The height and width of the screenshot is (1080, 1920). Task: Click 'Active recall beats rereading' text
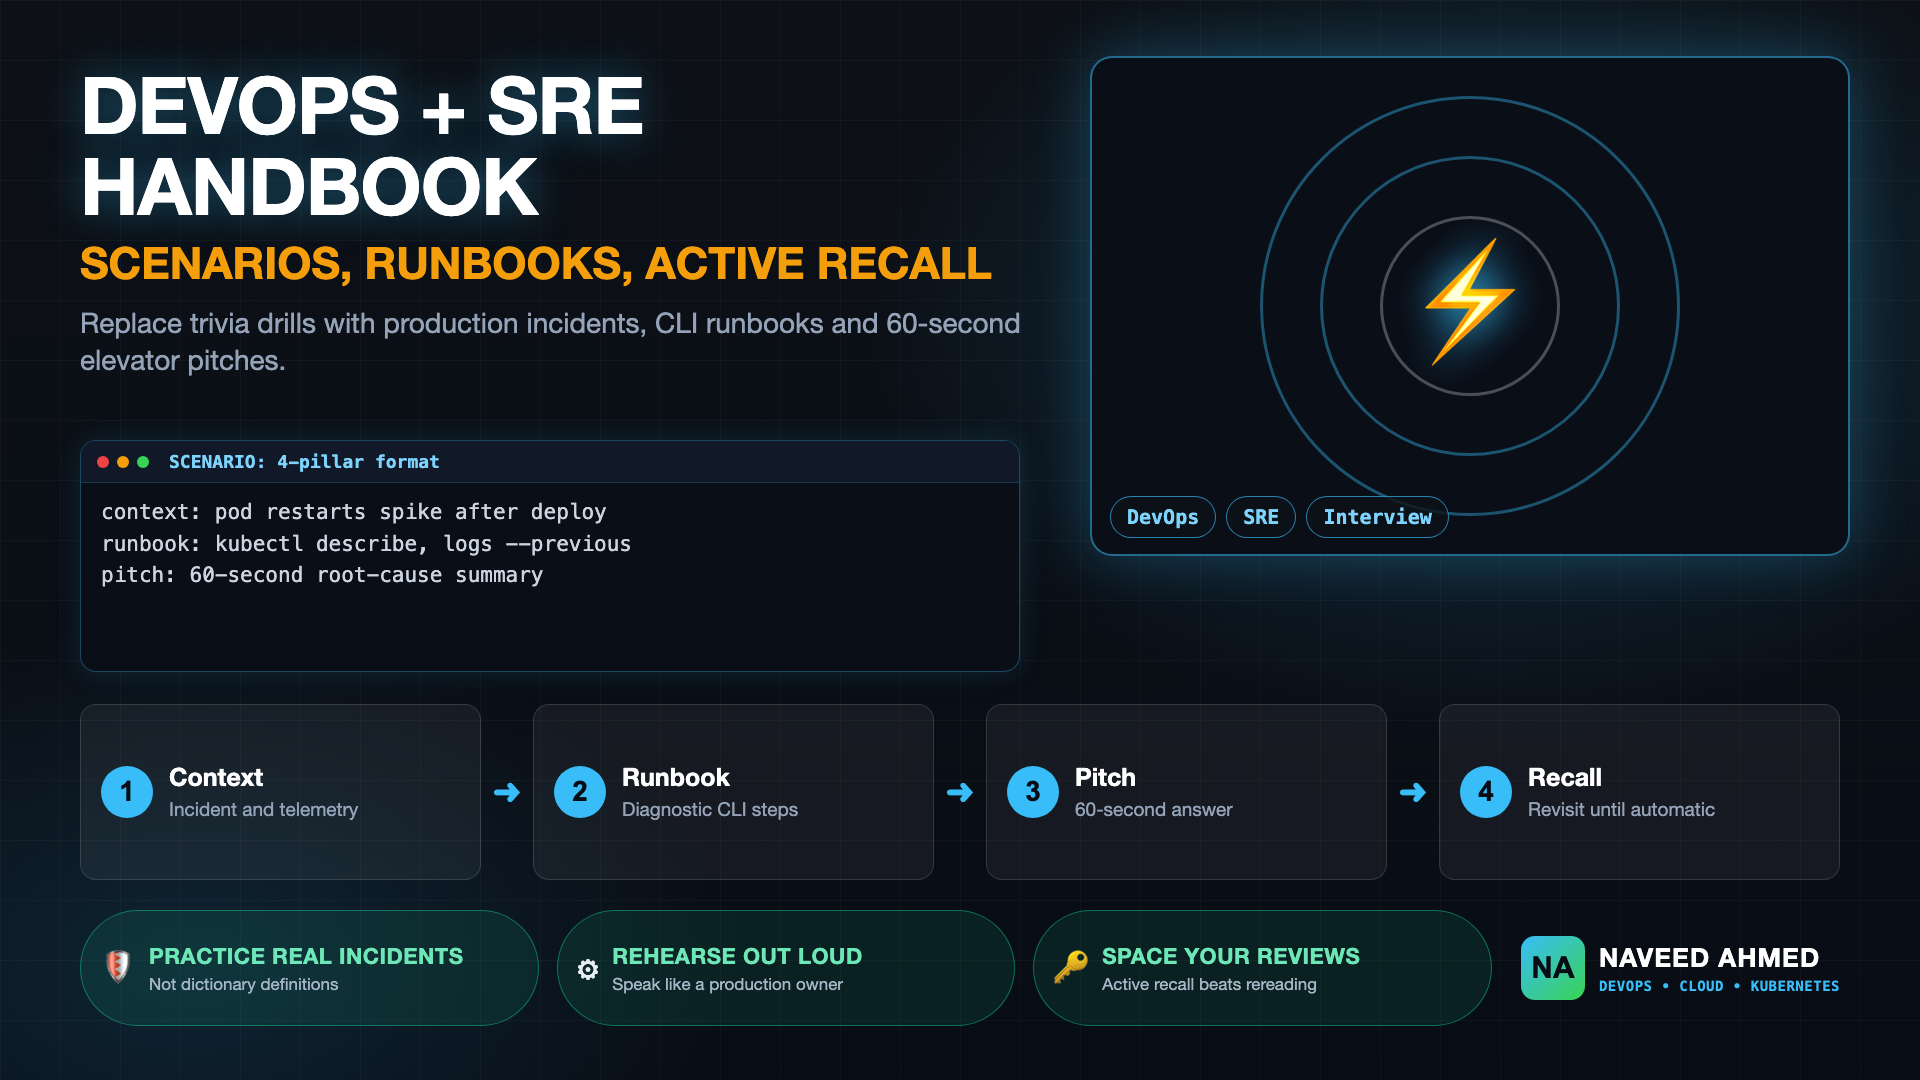pos(1209,985)
